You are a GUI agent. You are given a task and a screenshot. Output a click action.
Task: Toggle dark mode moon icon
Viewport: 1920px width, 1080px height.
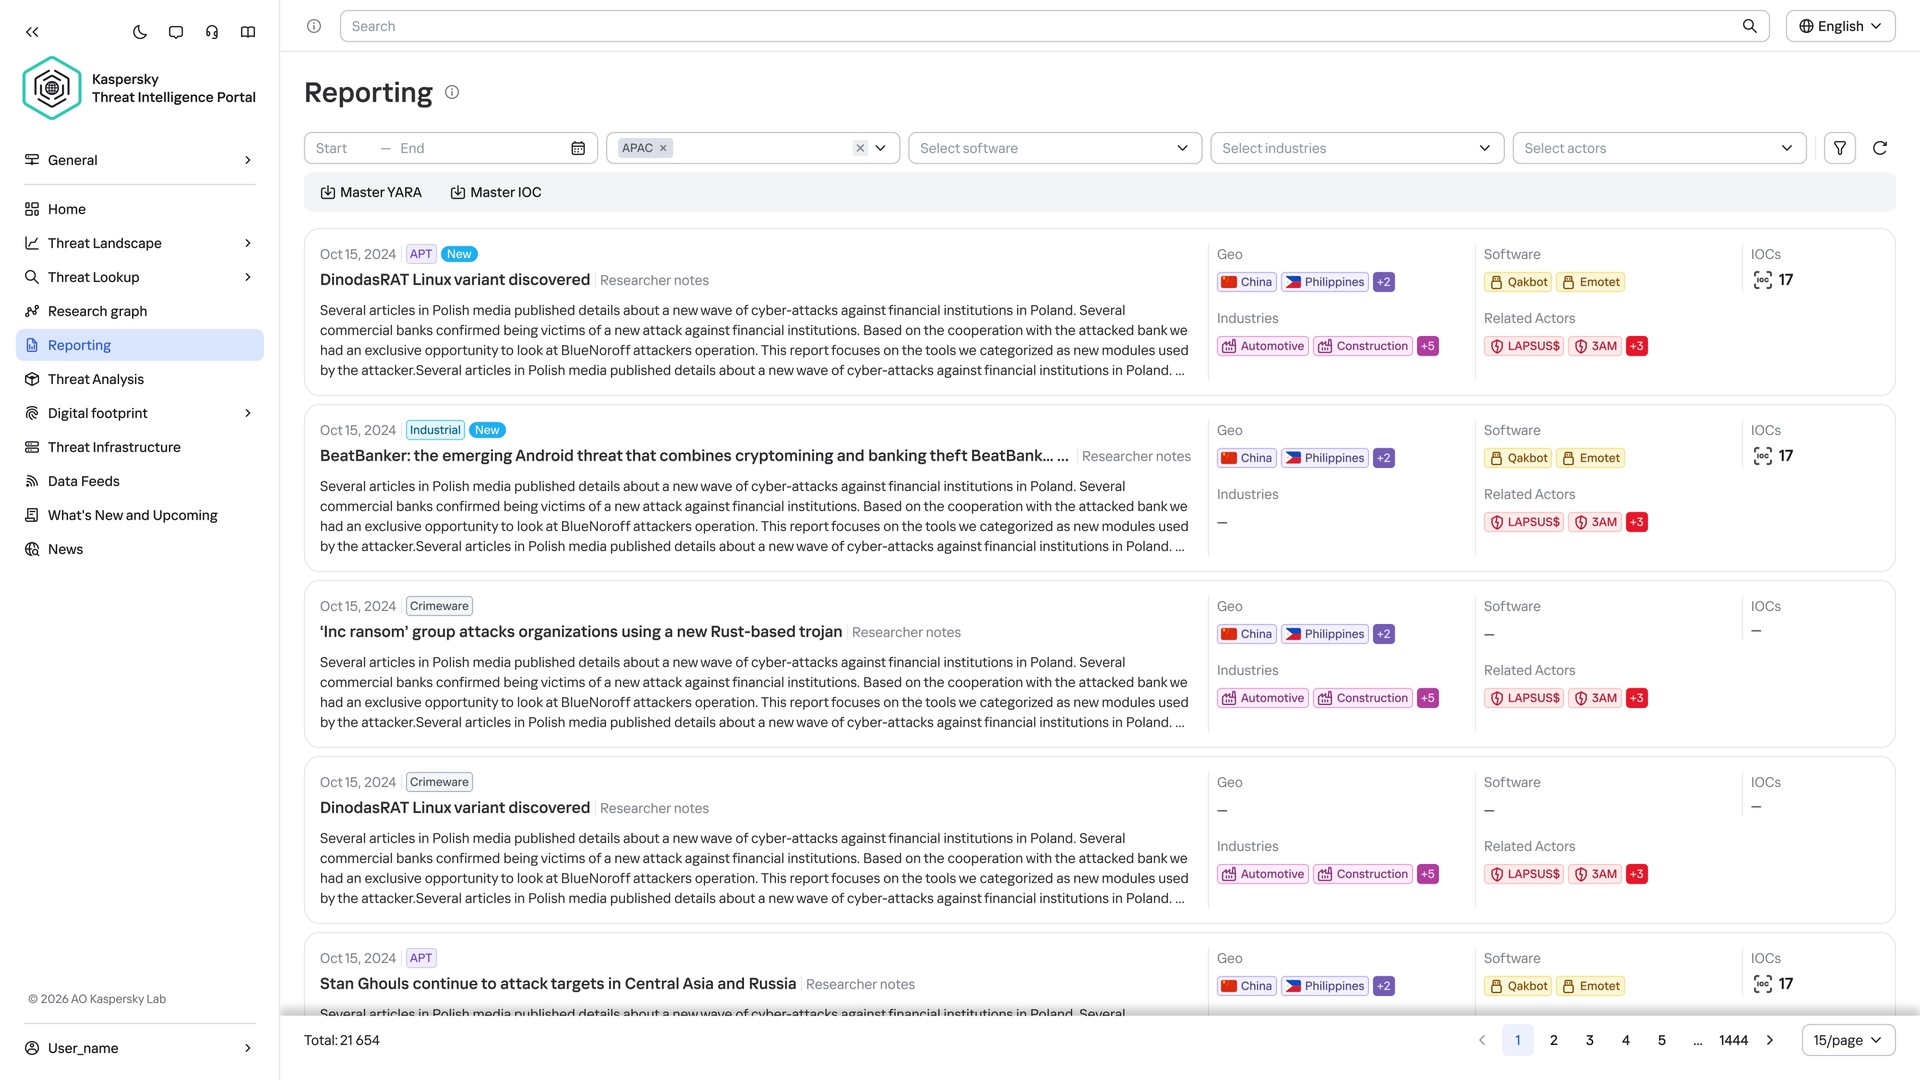[x=140, y=32]
